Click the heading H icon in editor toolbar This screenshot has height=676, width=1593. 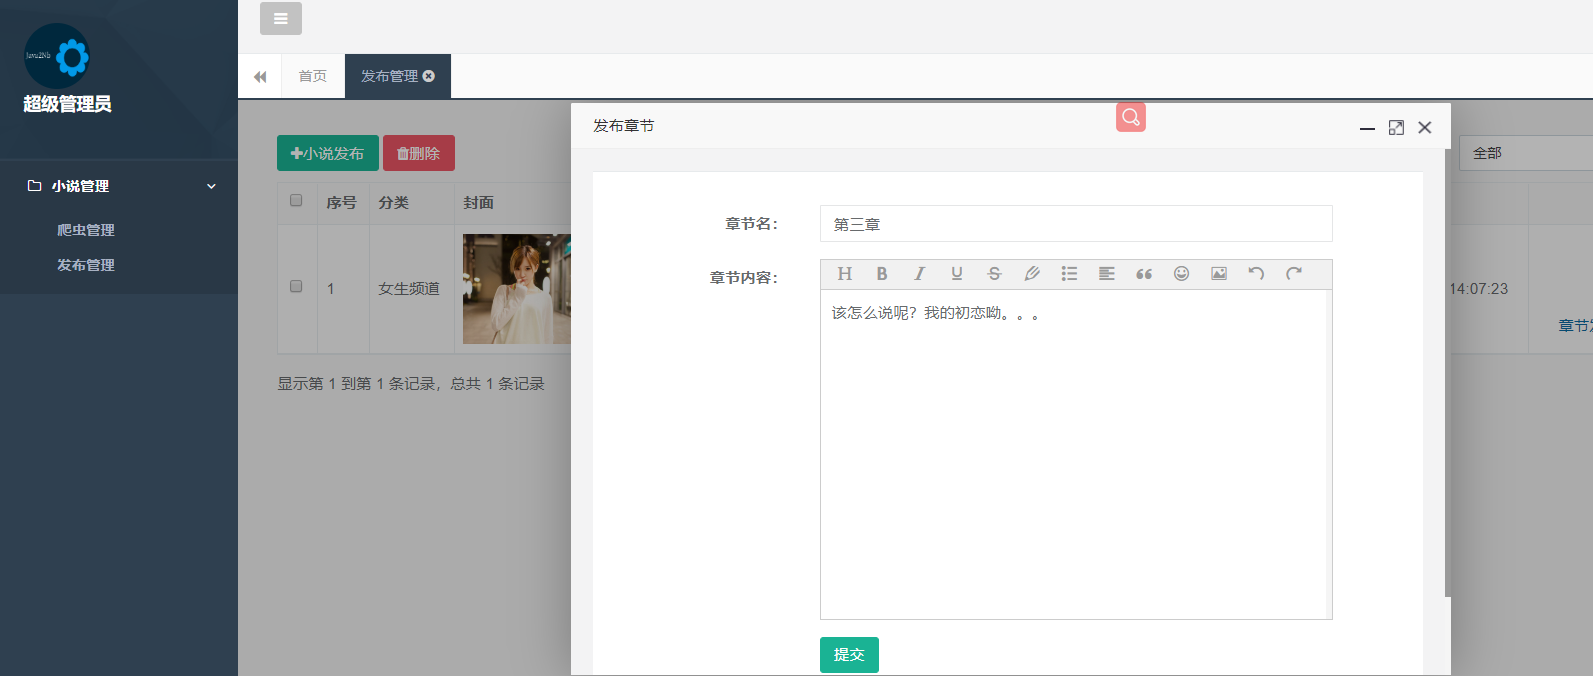pos(844,274)
